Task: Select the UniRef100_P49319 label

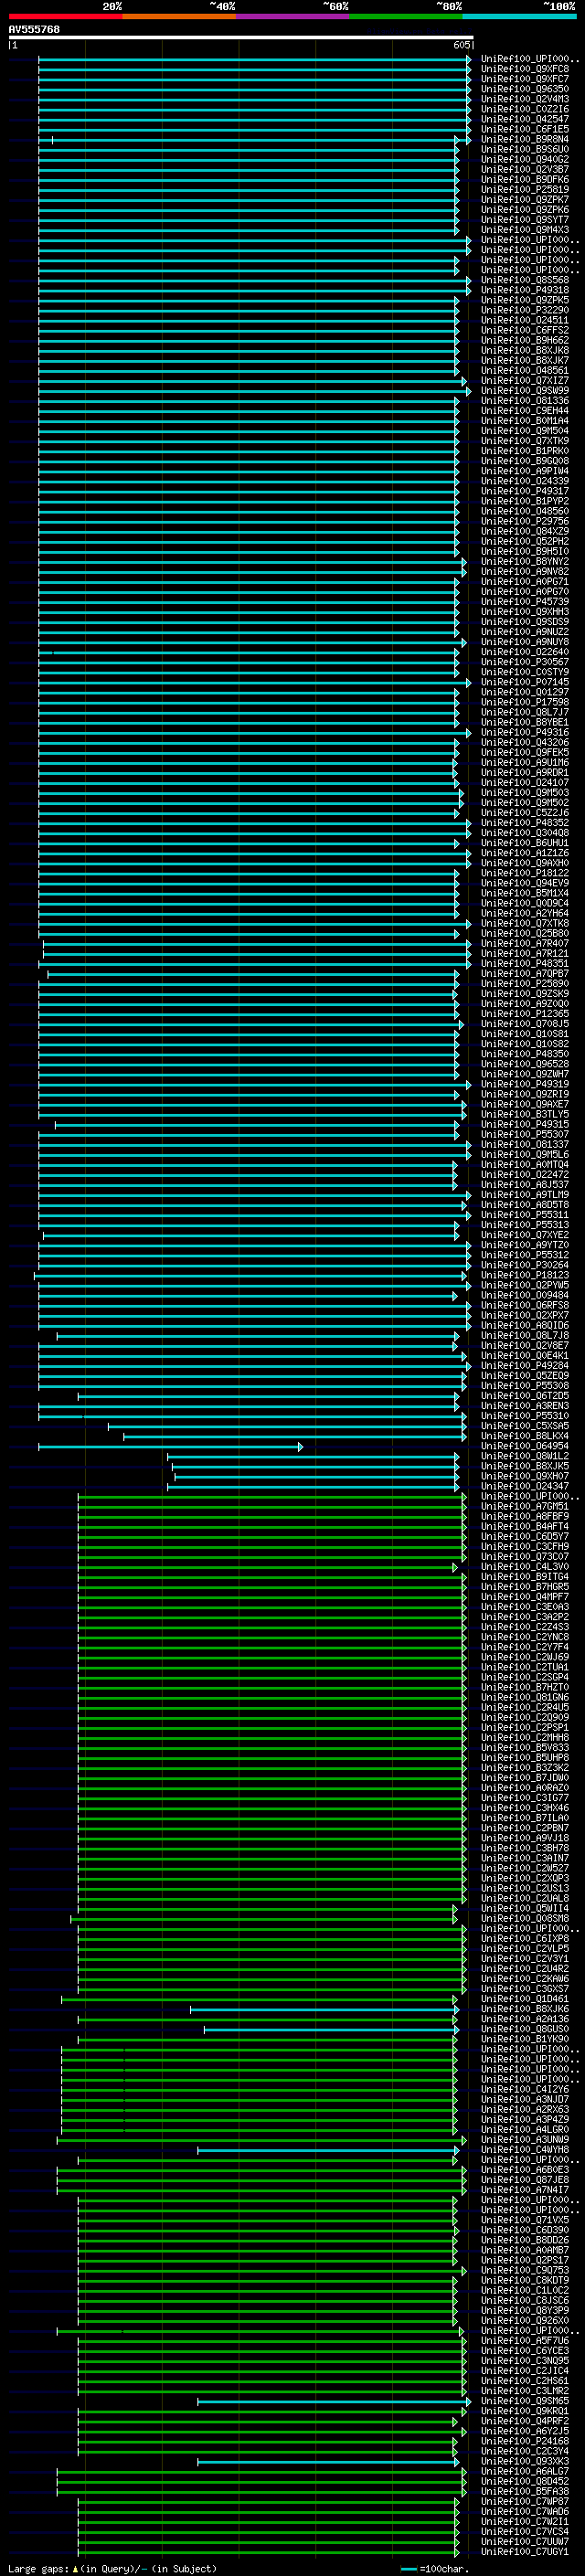Action: 525,1084
